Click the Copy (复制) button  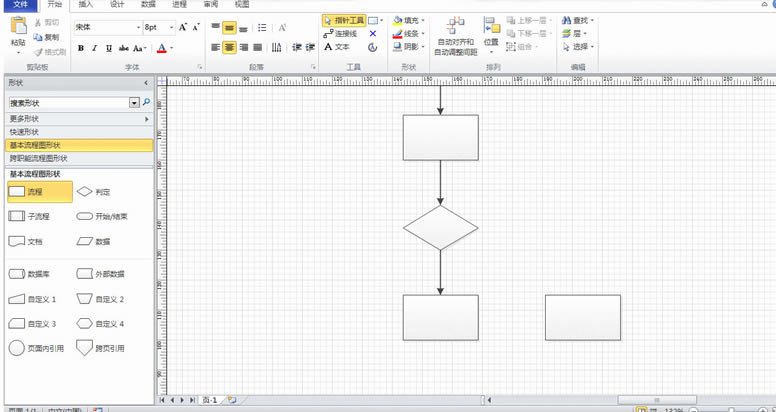[x=46, y=37]
